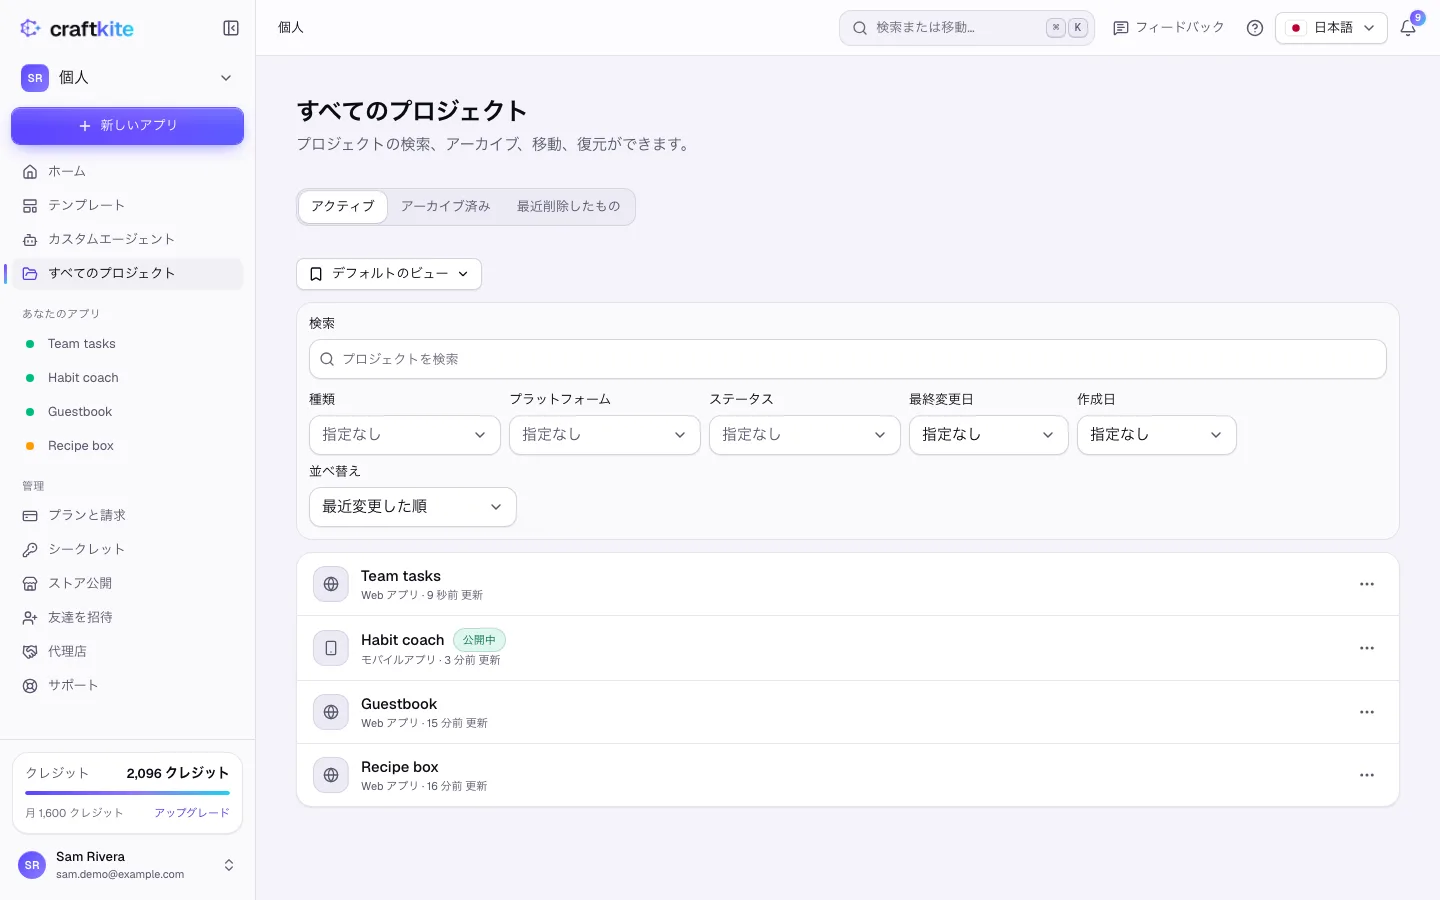
Task: Open the 作成日 filter dropdown
Action: click(1157, 435)
